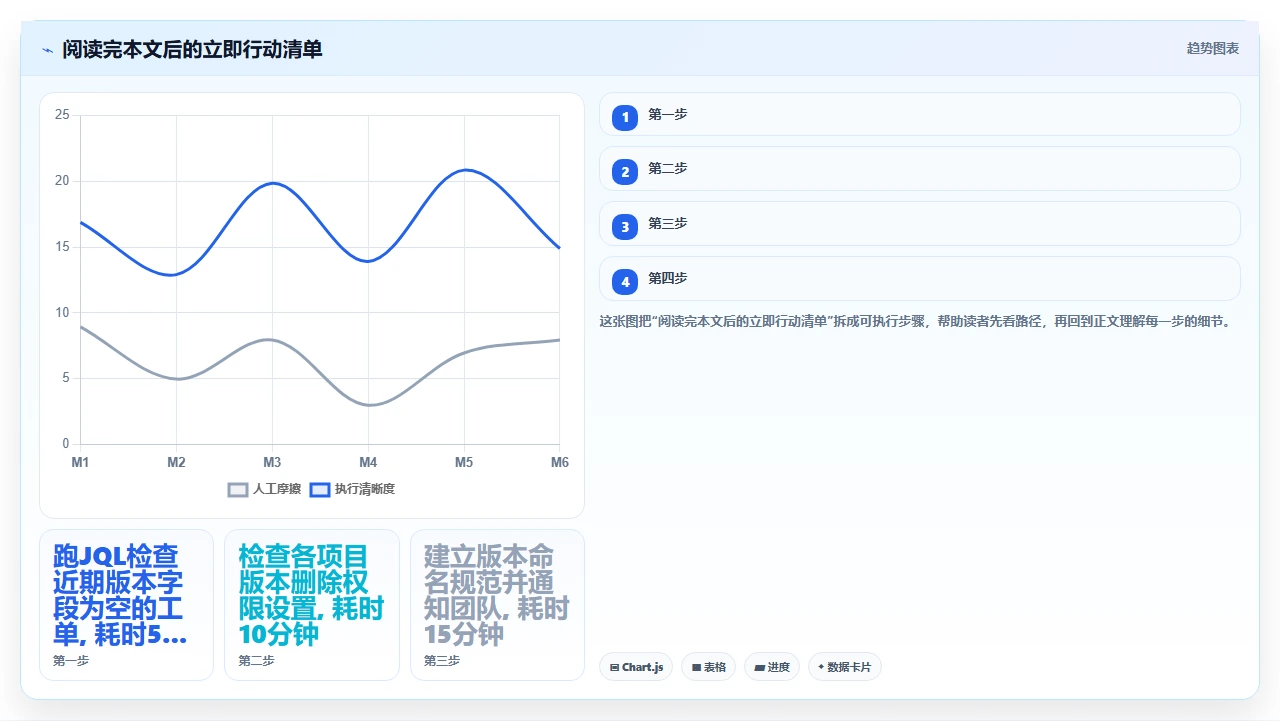Viewport: 1280px width, 721px height.
Task: Click the 检查各项目版本删除权限 data card
Action: (x=312, y=605)
